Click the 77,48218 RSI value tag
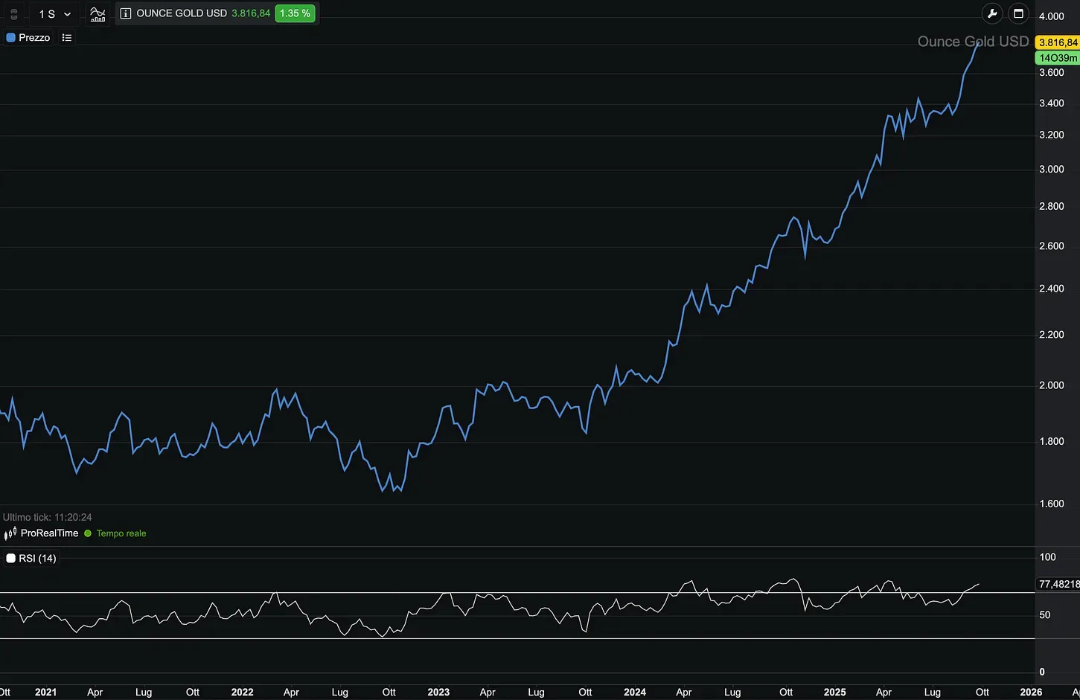 [x=1059, y=584]
